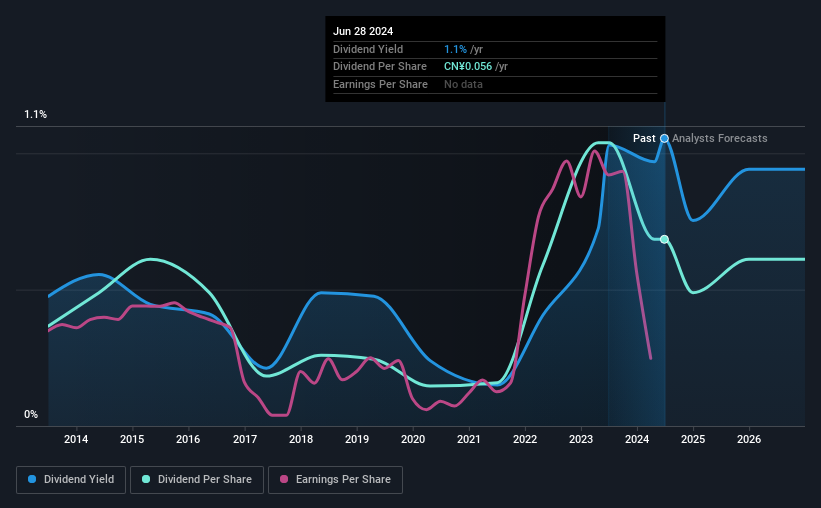Click the 2018 x-axis label
This screenshot has height=508, width=821.
tap(301, 439)
